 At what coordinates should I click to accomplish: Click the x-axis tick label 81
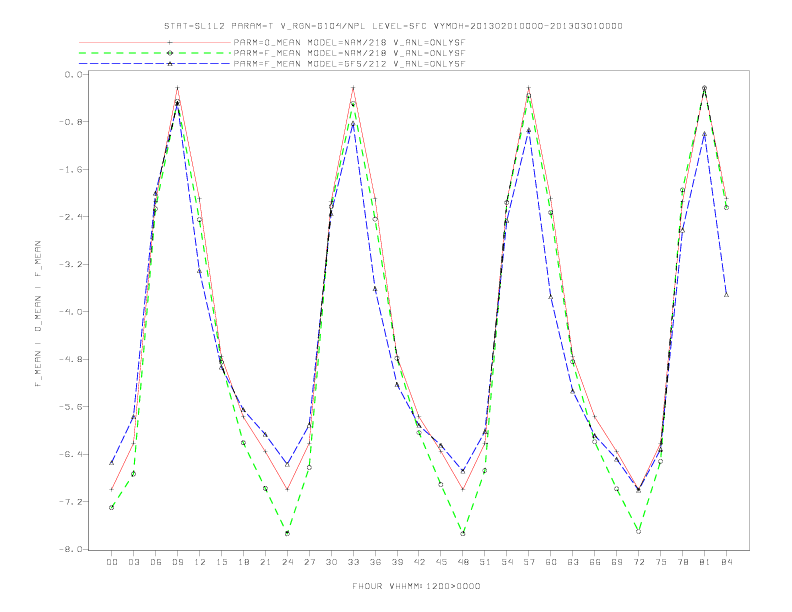click(705, 562)
